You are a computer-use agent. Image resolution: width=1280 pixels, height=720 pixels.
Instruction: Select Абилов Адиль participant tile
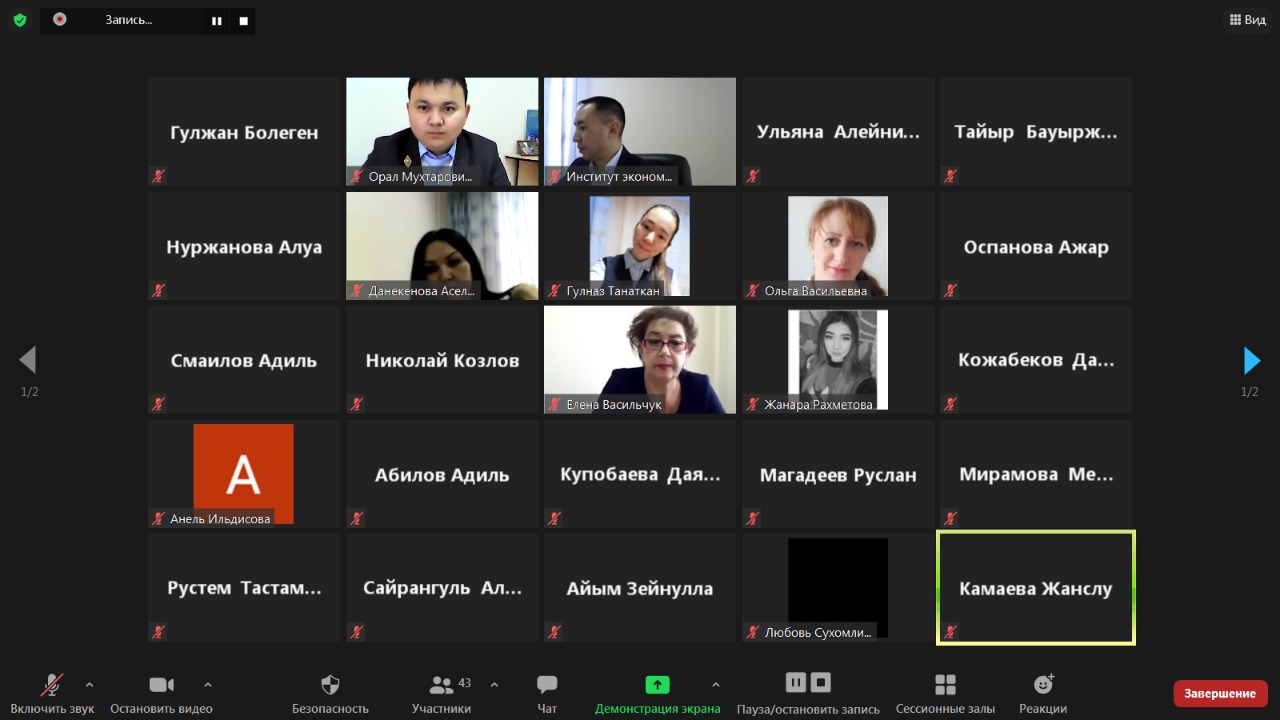click(442, 474)
